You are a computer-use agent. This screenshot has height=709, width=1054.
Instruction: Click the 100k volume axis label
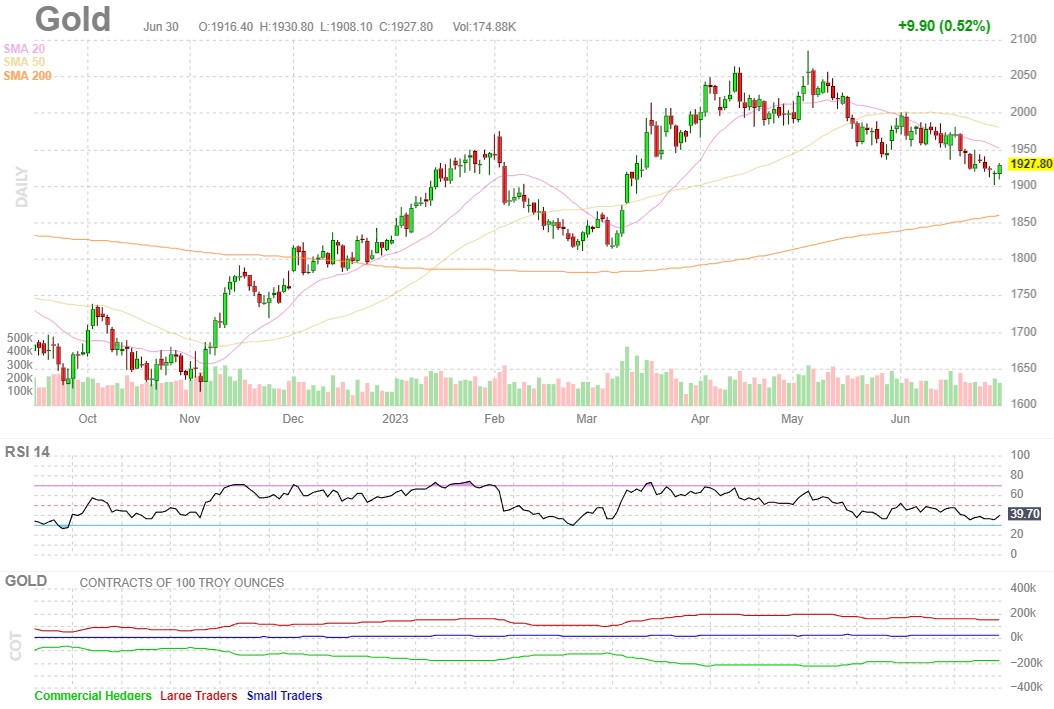19,391
